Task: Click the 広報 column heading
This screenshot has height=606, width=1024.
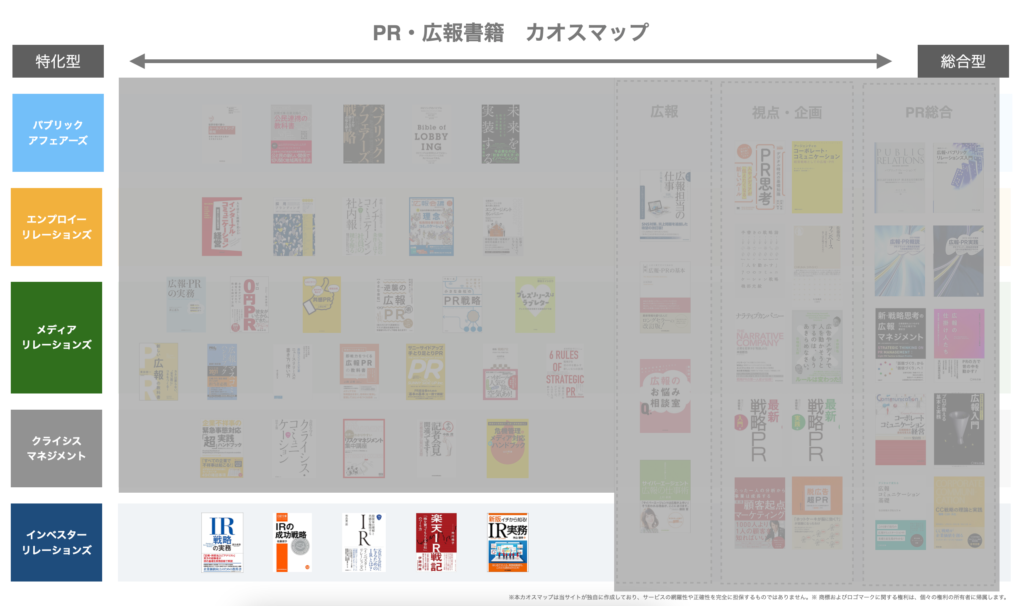Action: click(664, 112)
